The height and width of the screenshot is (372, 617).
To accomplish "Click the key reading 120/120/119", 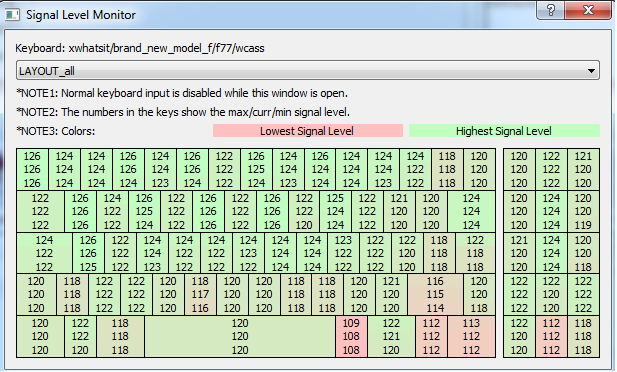I will coord(583,211).
